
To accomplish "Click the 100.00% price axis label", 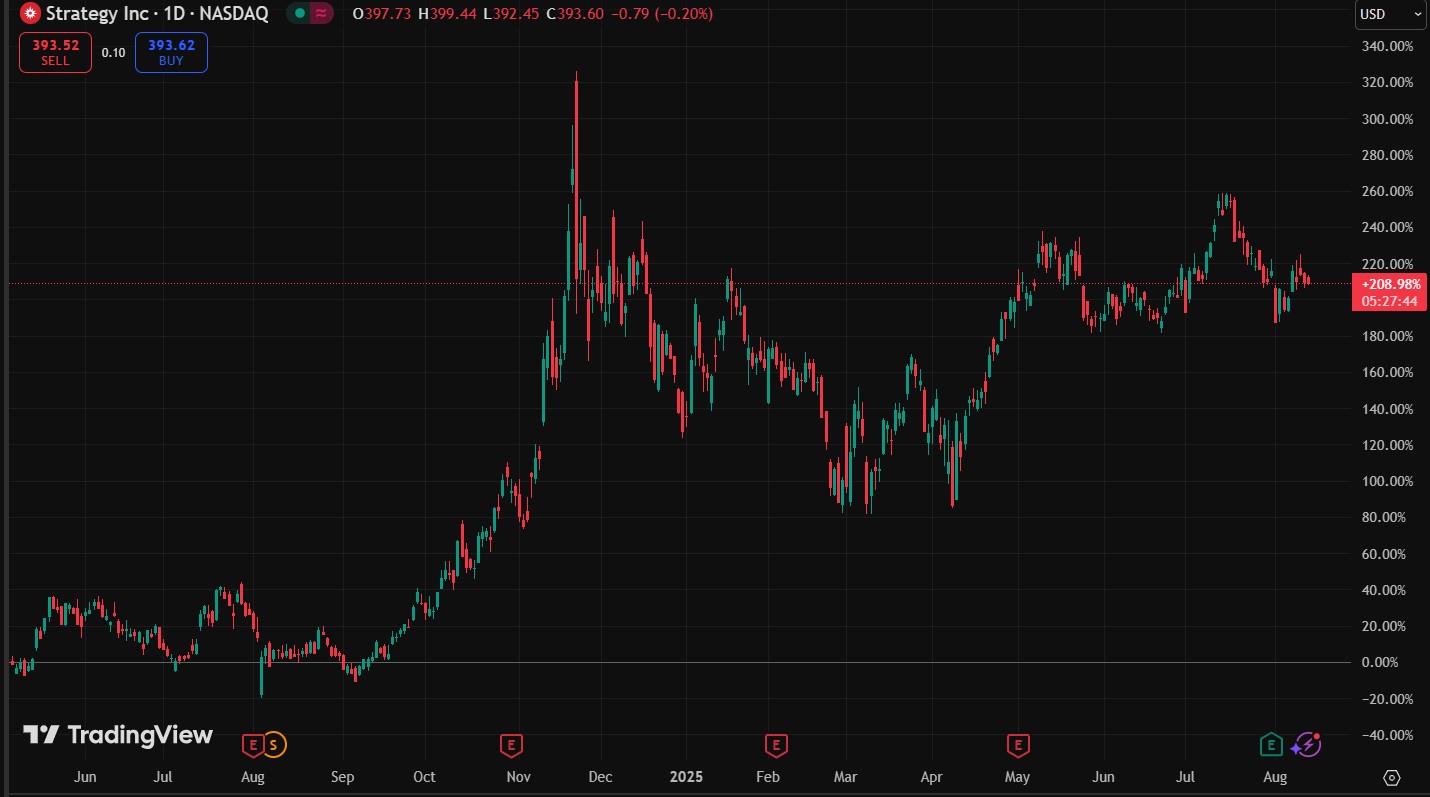I will coord(1385,481).
